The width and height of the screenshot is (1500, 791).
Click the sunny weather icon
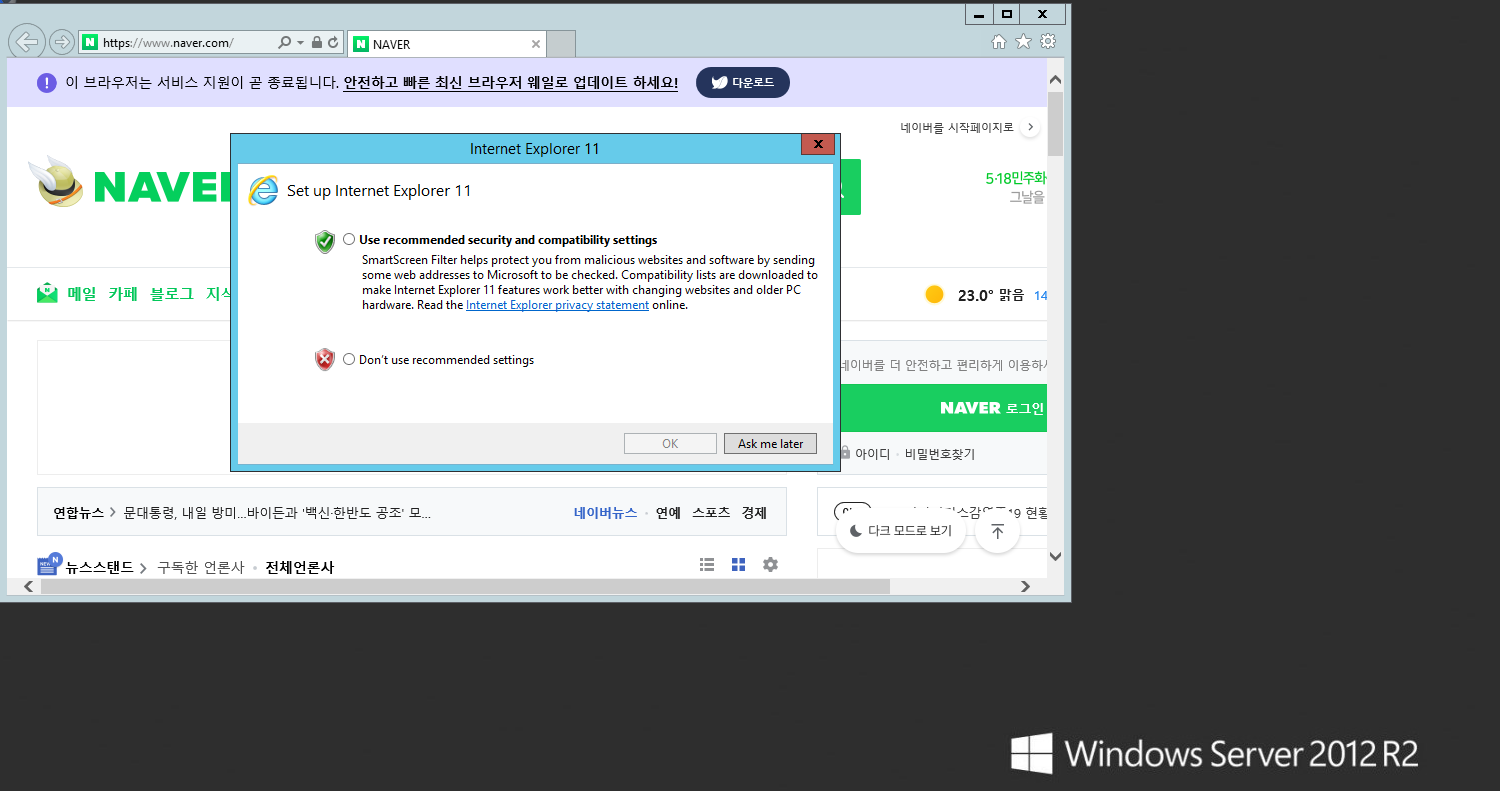934,295
